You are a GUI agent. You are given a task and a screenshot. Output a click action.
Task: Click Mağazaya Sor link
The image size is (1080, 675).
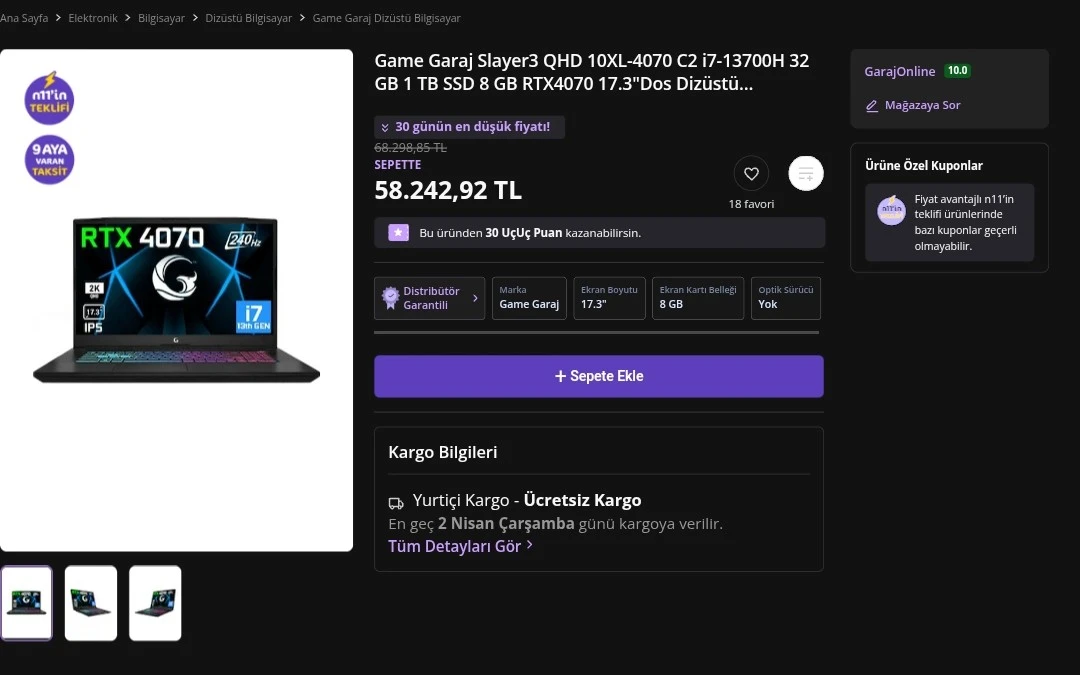coord(922,105)
